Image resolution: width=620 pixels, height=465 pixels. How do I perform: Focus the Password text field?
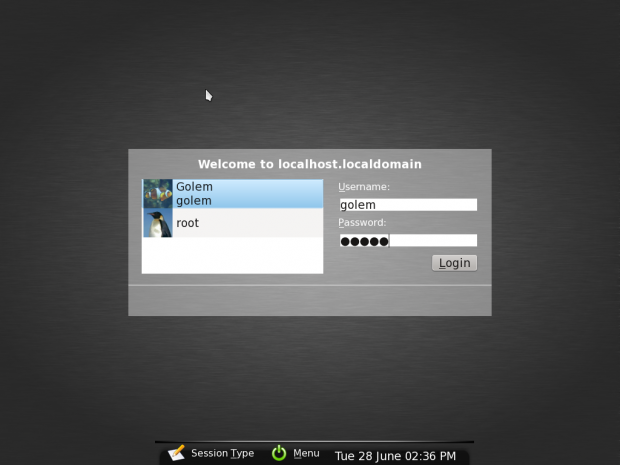click(432, 241)
